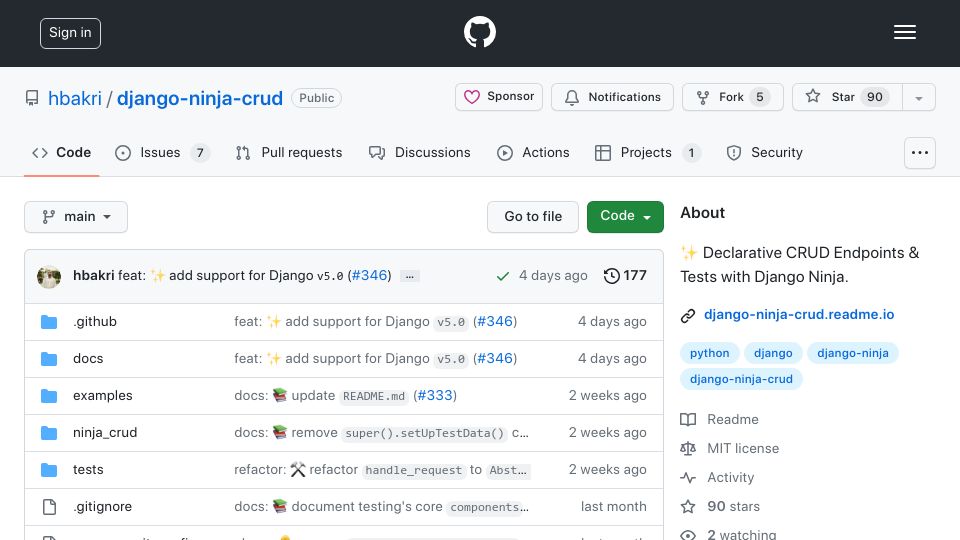Open #346 link in latest commit header
The width and height of the screenshot is (960, 540).
pyautogui.click(x=370, y=276)
